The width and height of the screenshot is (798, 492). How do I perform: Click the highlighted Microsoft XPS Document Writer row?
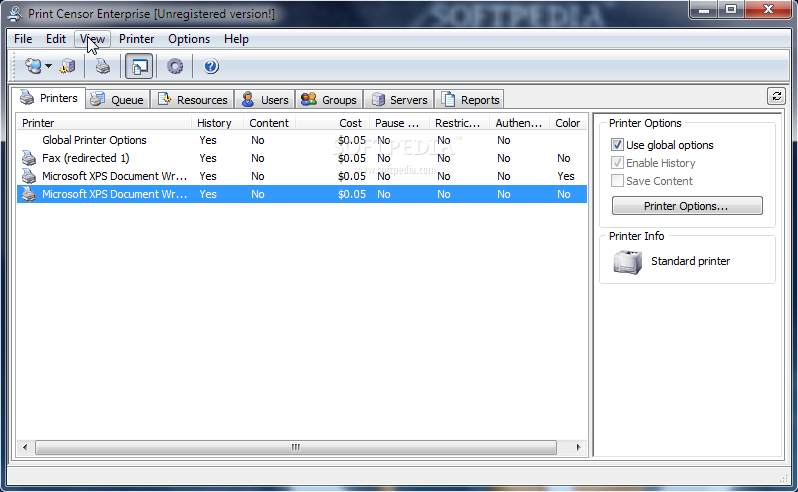coord(302,194)
